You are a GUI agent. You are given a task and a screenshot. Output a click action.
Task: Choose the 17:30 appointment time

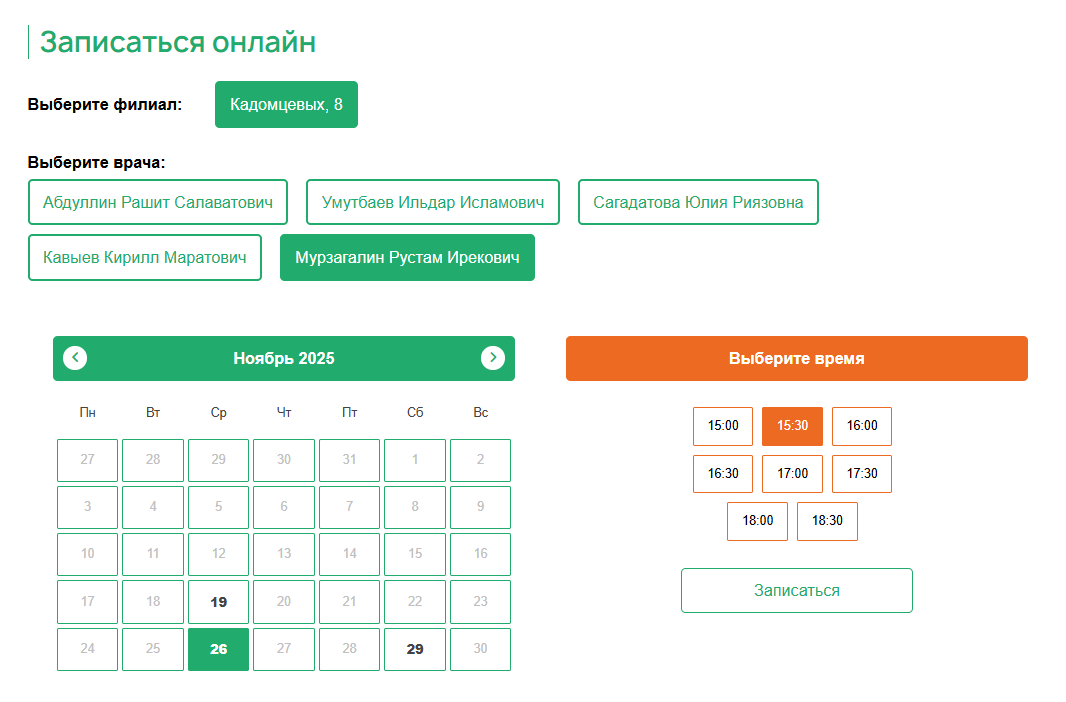click(x=861, y=474)
